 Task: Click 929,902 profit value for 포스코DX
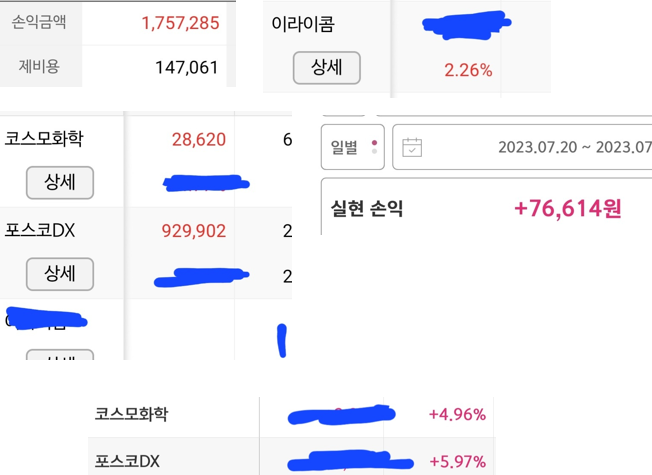tap(194, 231)
